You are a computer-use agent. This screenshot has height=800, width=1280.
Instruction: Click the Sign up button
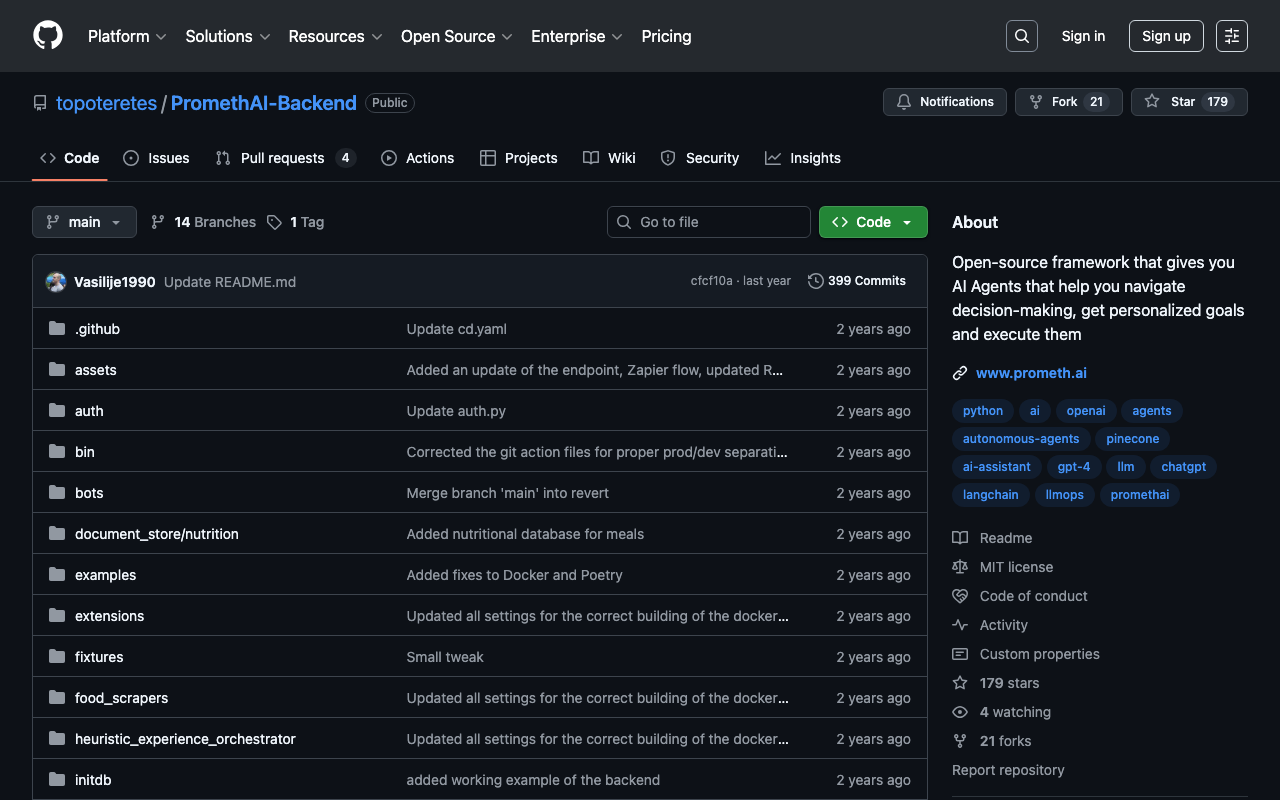point(1166,36)
